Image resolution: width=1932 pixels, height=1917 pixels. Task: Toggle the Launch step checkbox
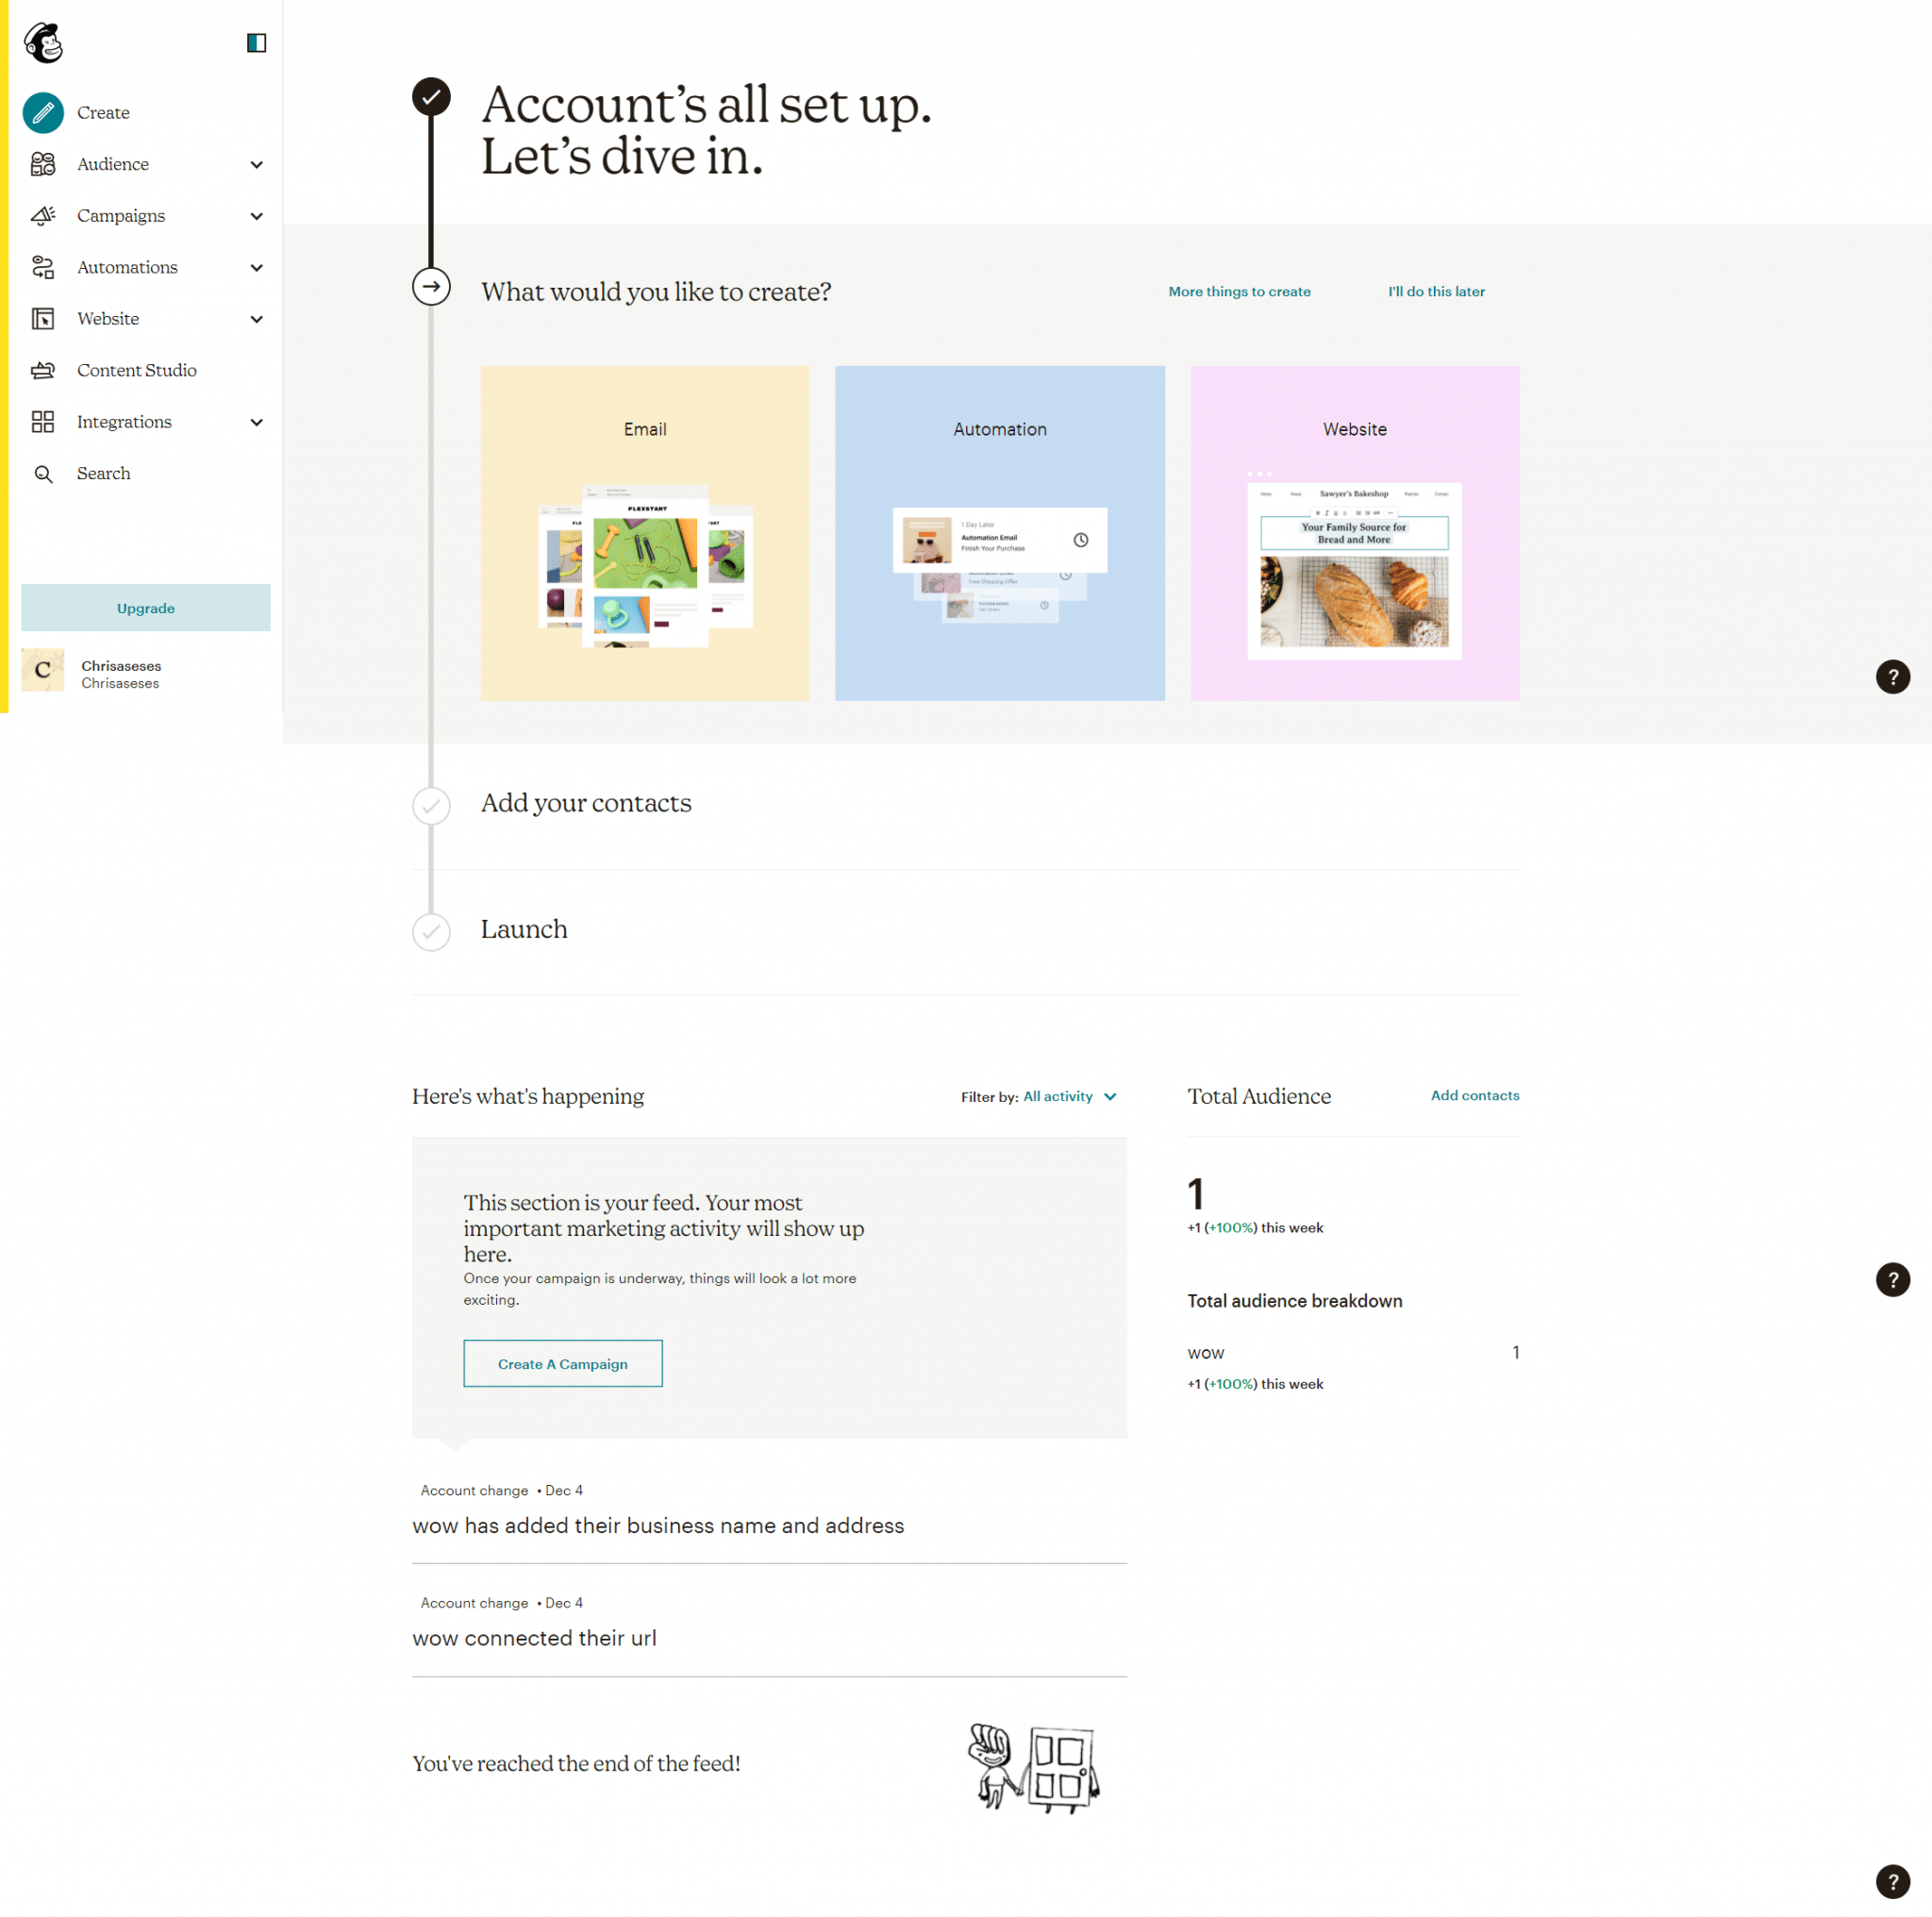435,930
